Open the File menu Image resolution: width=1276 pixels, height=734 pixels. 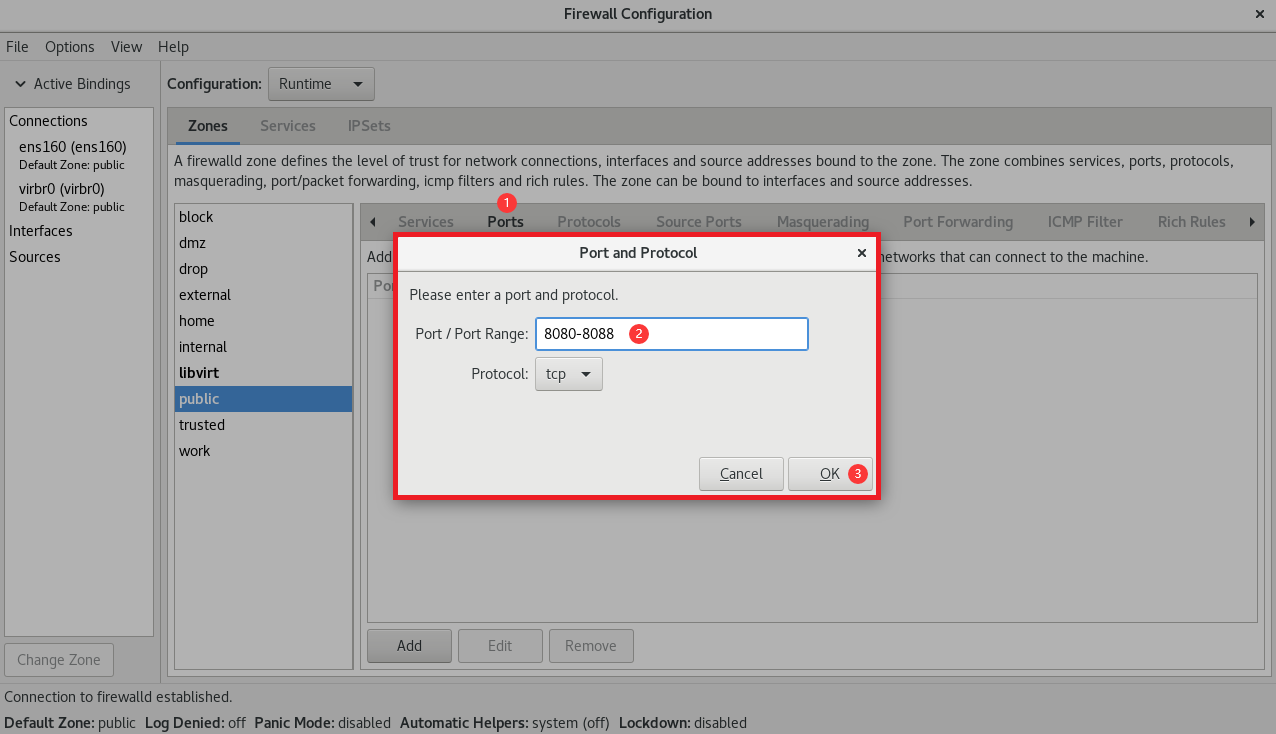click(17, 47)
